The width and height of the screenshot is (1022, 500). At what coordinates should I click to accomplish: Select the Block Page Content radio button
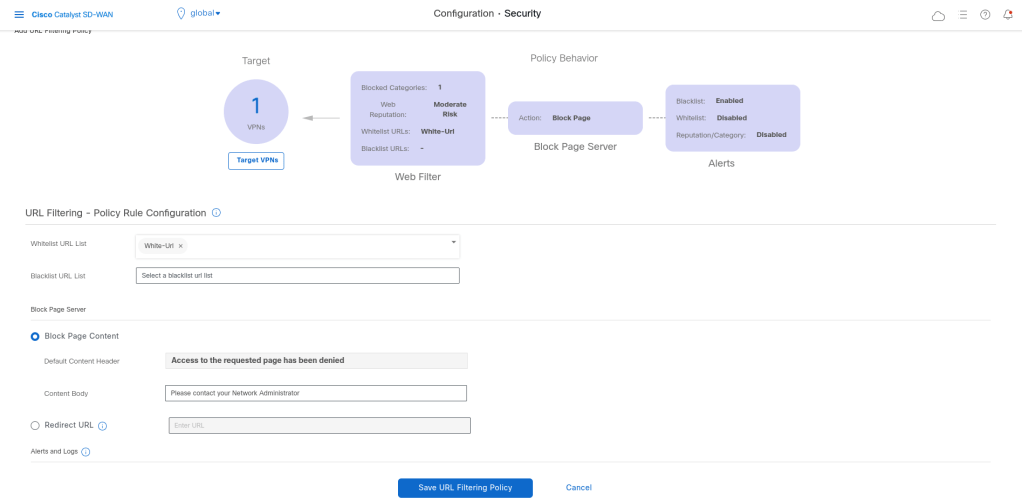point(36,336)
